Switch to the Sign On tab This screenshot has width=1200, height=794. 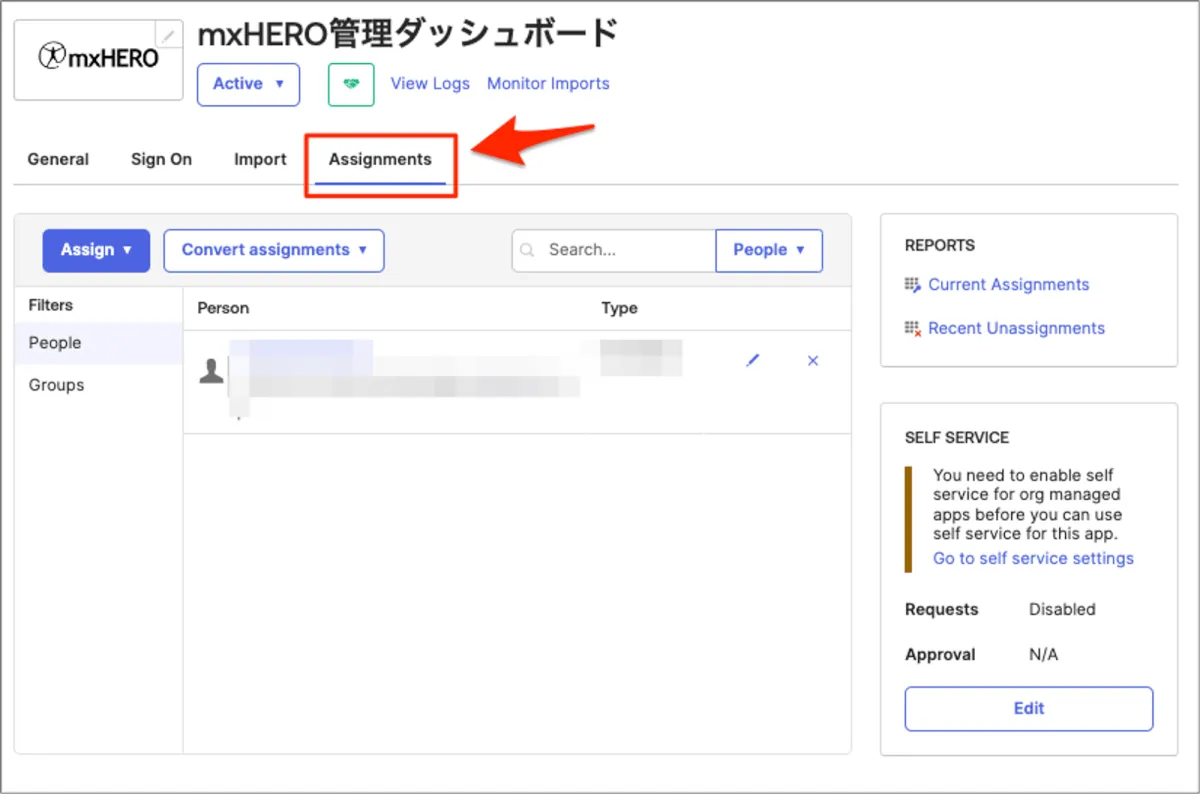[161, 159]
